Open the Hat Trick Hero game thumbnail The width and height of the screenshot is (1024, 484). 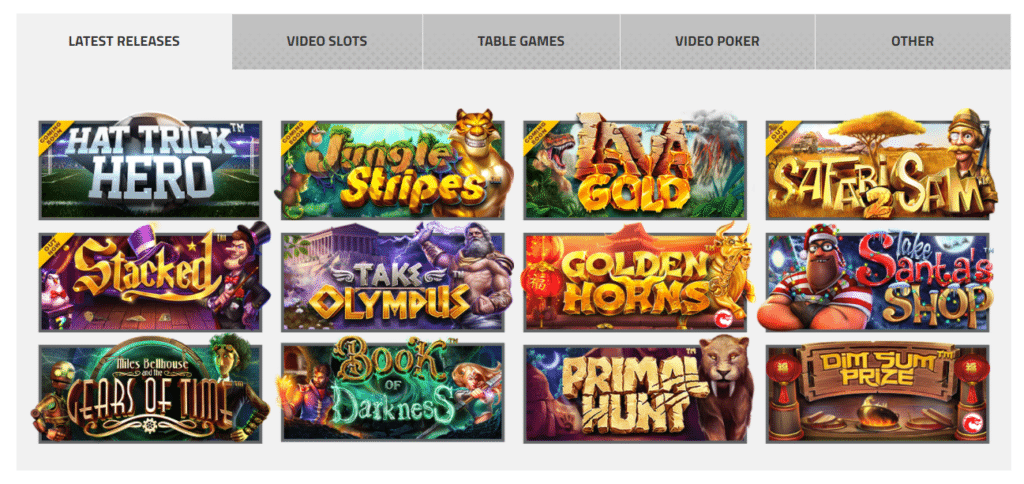150,170
